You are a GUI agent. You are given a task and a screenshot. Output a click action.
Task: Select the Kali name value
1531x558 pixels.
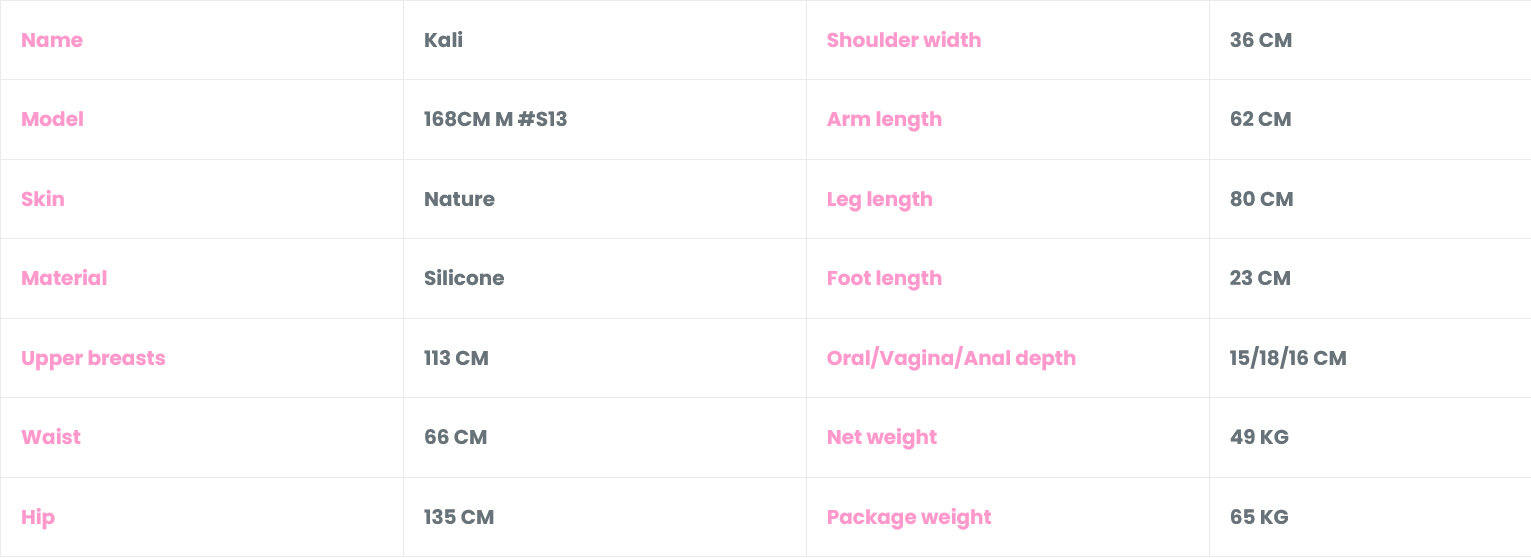(443, 40)
